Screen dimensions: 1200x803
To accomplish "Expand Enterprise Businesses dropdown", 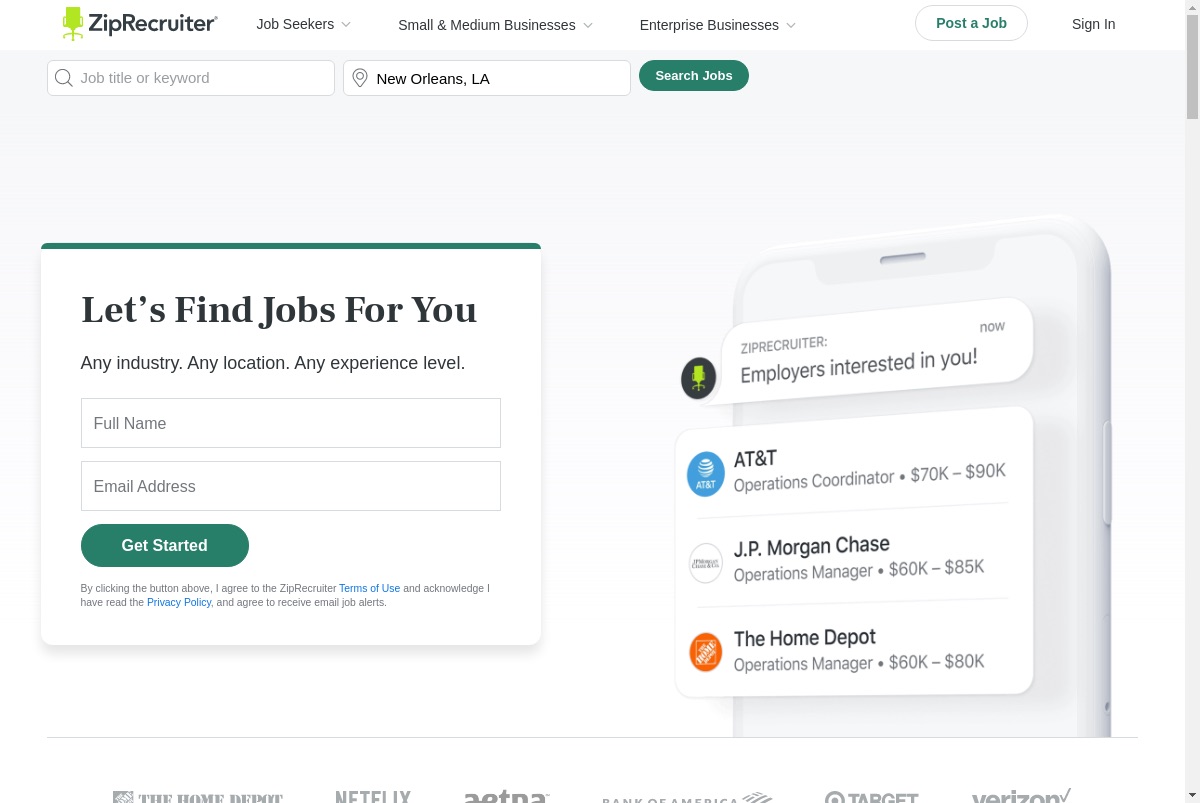I will tap(718, 25).
